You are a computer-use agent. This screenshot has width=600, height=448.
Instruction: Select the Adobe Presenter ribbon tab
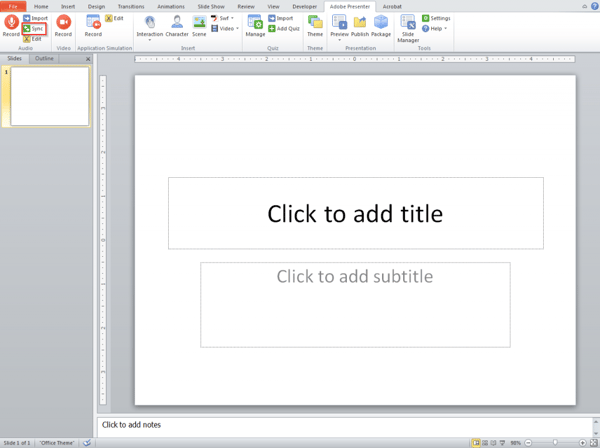(x=350, y=7)
